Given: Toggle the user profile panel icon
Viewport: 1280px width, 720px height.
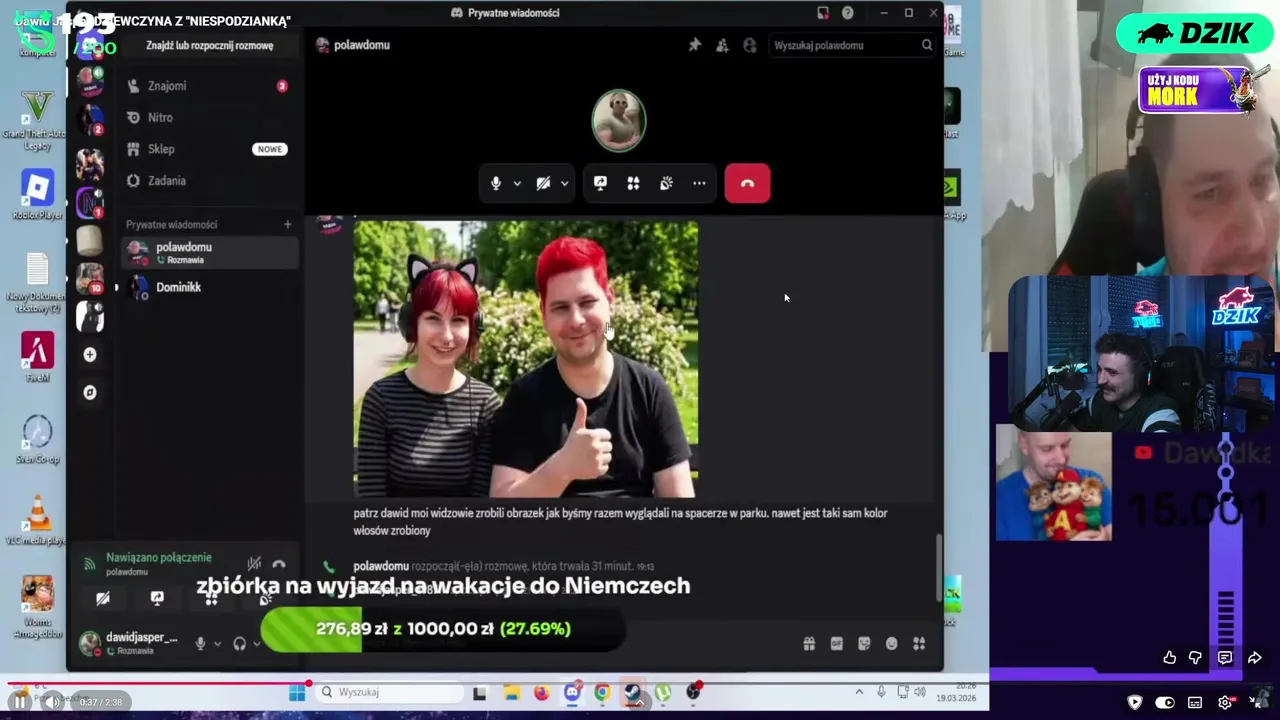Looking at the screenshot, I should tap(749, 45).
